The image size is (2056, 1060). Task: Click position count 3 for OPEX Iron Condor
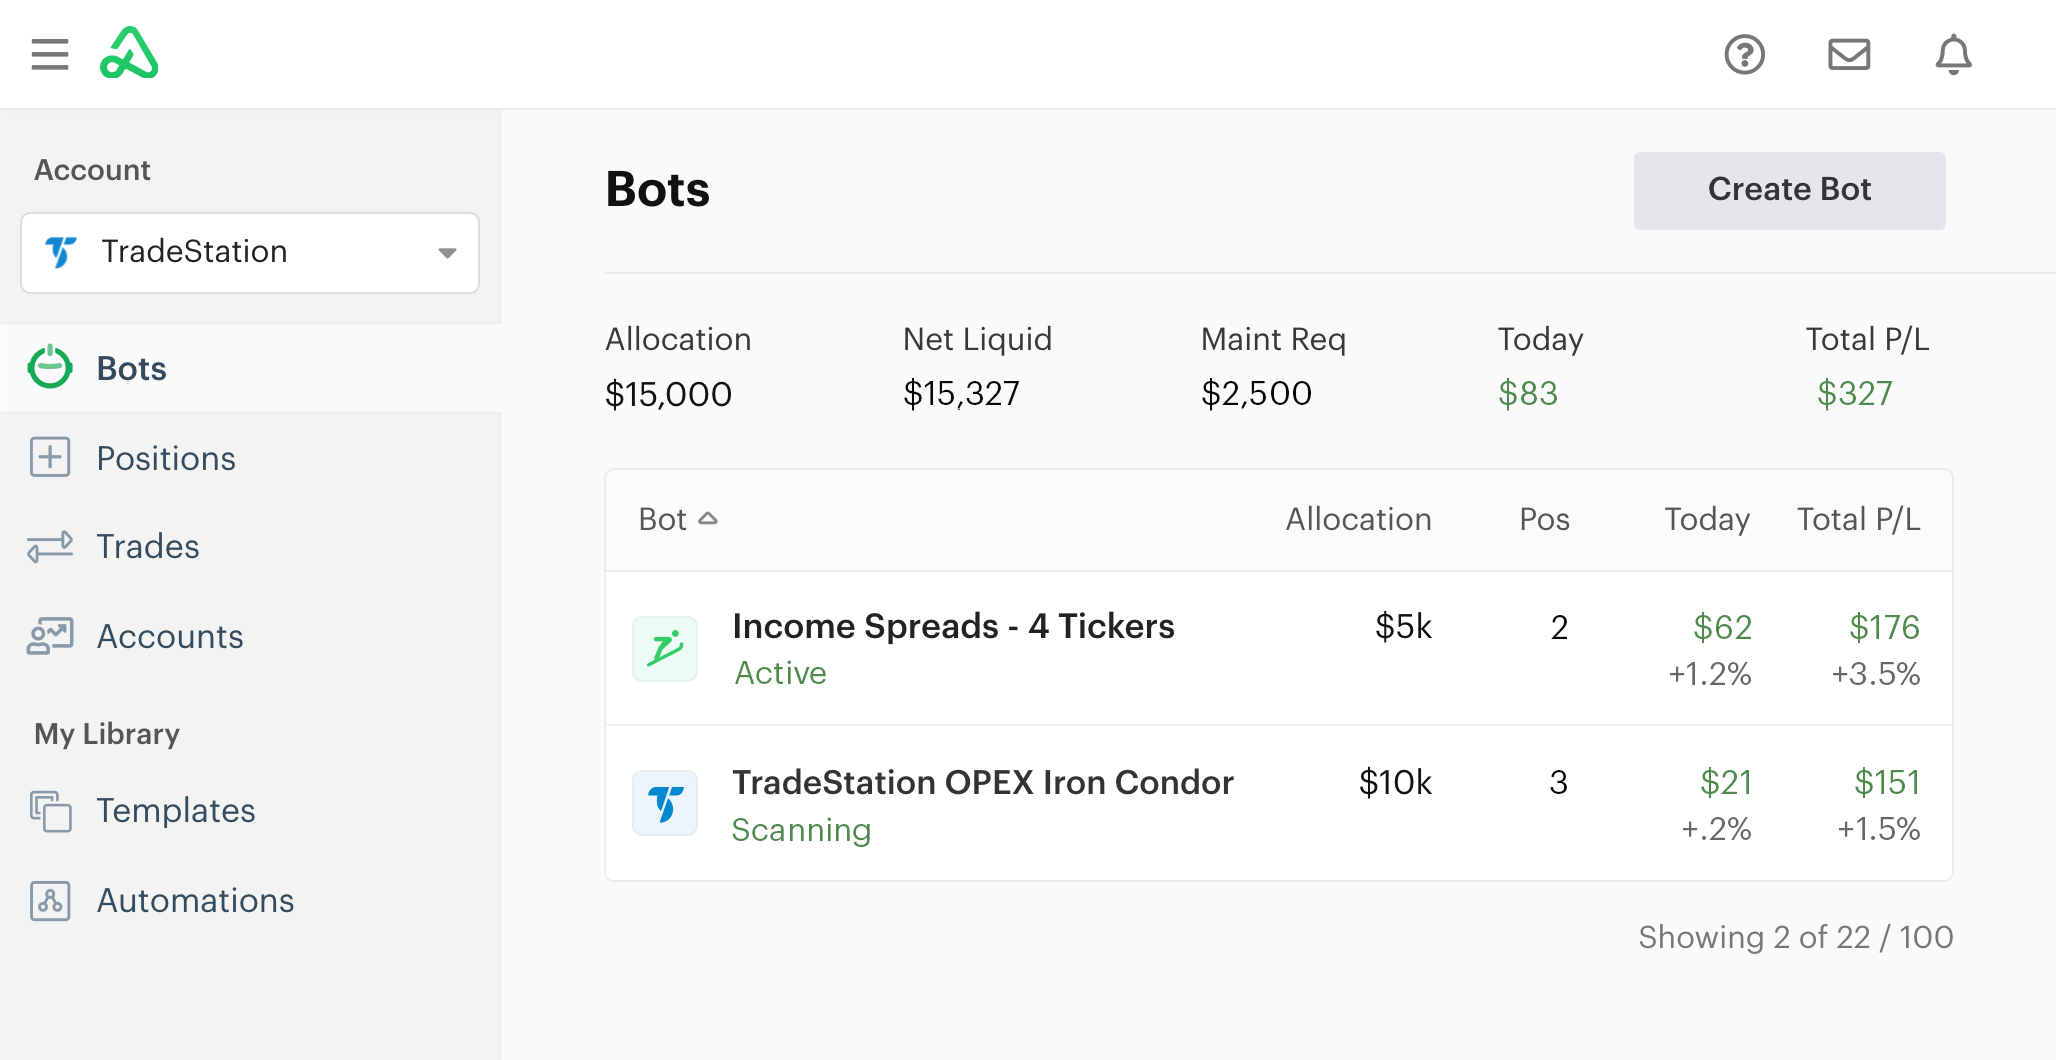pos(1559,782)
